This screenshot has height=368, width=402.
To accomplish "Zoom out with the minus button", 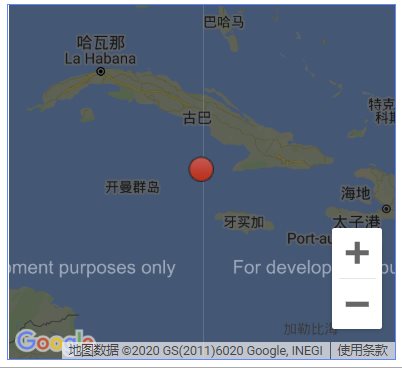I will [x=357, y=304].
